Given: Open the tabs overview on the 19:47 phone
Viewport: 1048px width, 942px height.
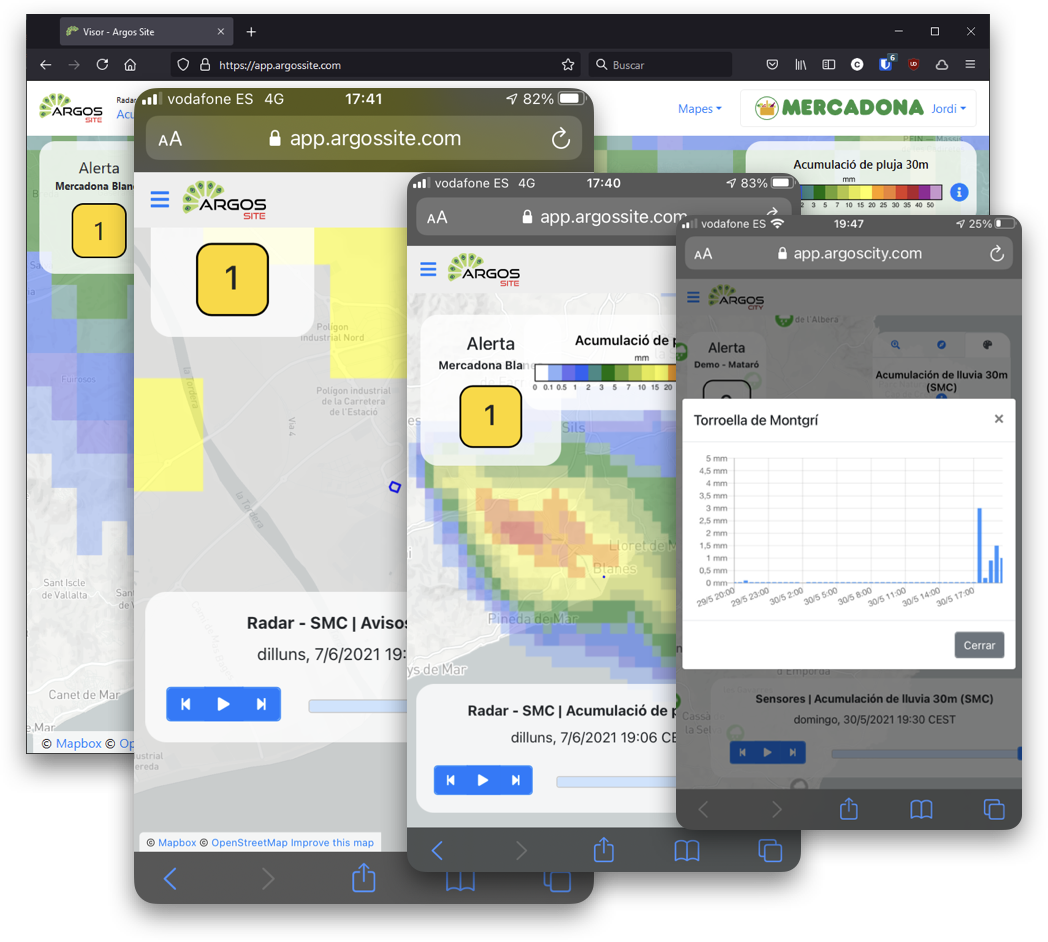Looking at the screenshot, I should coord(994,810).
